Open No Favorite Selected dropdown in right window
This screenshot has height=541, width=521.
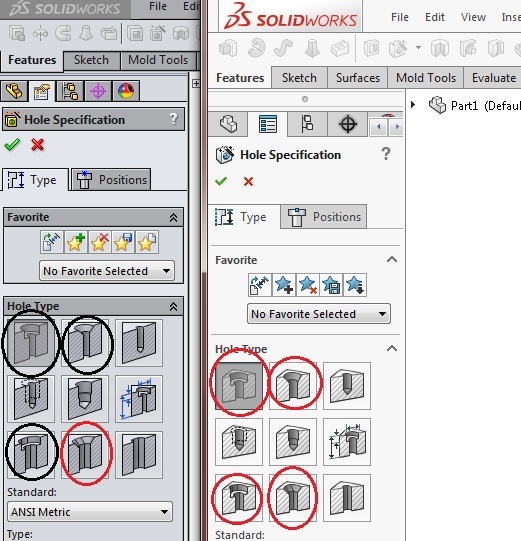click(319, 314)
